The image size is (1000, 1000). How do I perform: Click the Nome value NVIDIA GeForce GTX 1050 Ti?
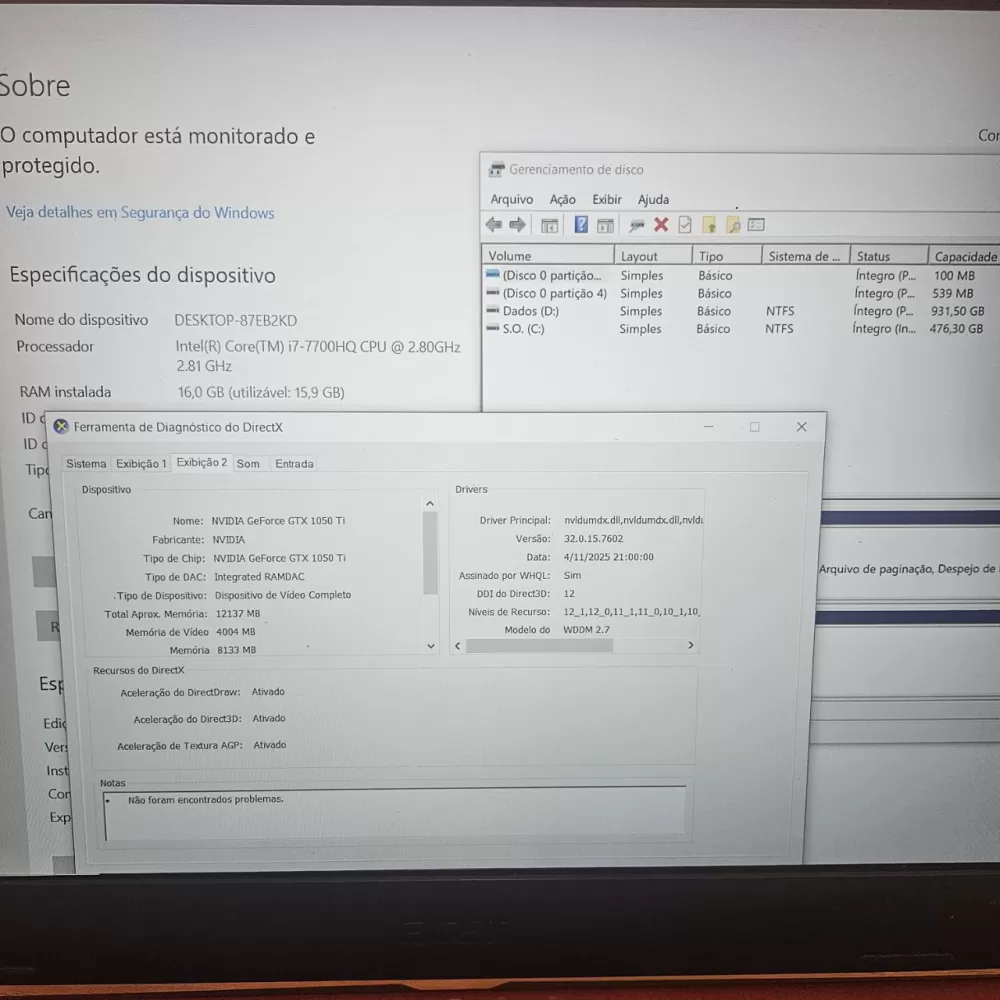tap(278, 520)
